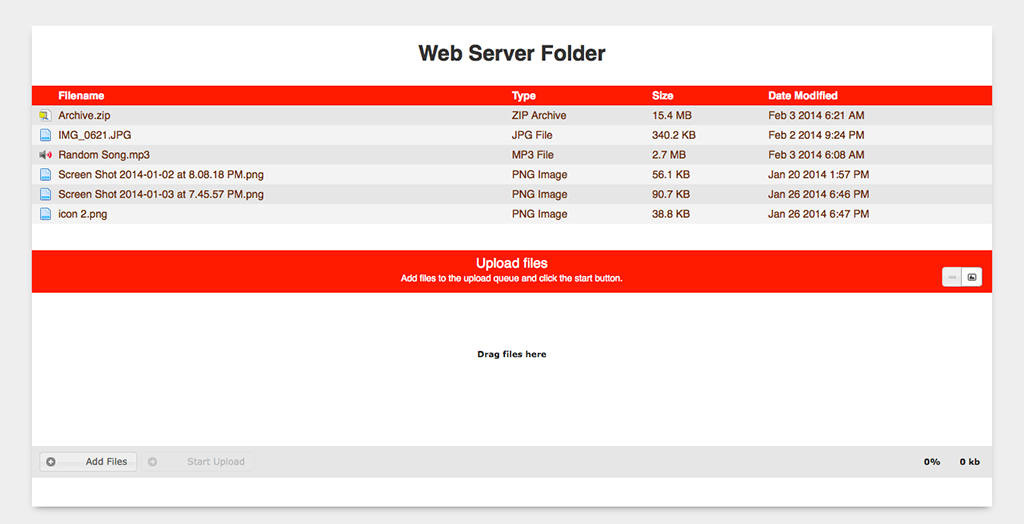Click the Archive.zip file icon
The height and width of the screenshot is (524, 1024).
click(45, 116)
